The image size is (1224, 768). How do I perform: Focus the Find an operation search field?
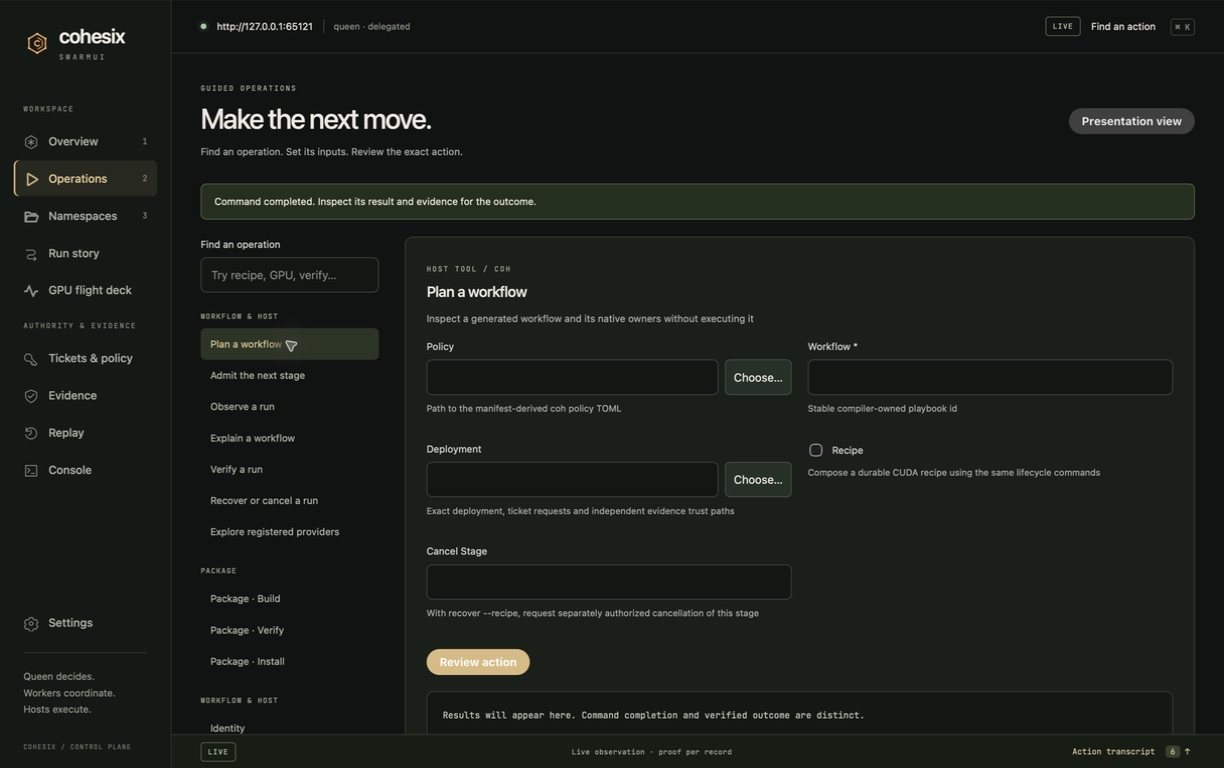coord(290,275)
